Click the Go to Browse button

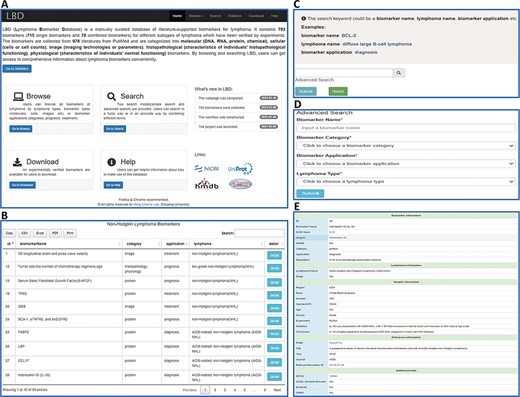21,129
